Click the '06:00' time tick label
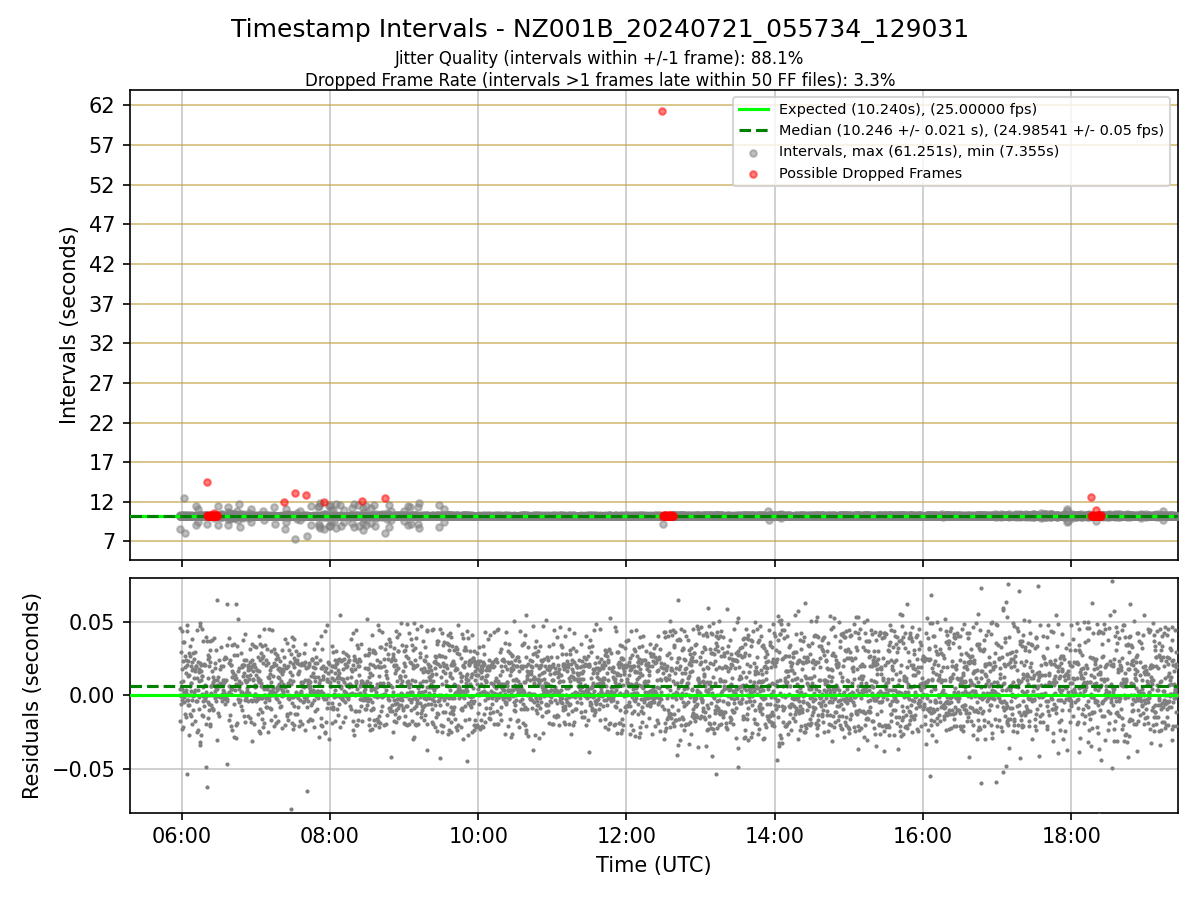Image resolution: width=1200 pixels, height=900 pixels. point(181,834)
